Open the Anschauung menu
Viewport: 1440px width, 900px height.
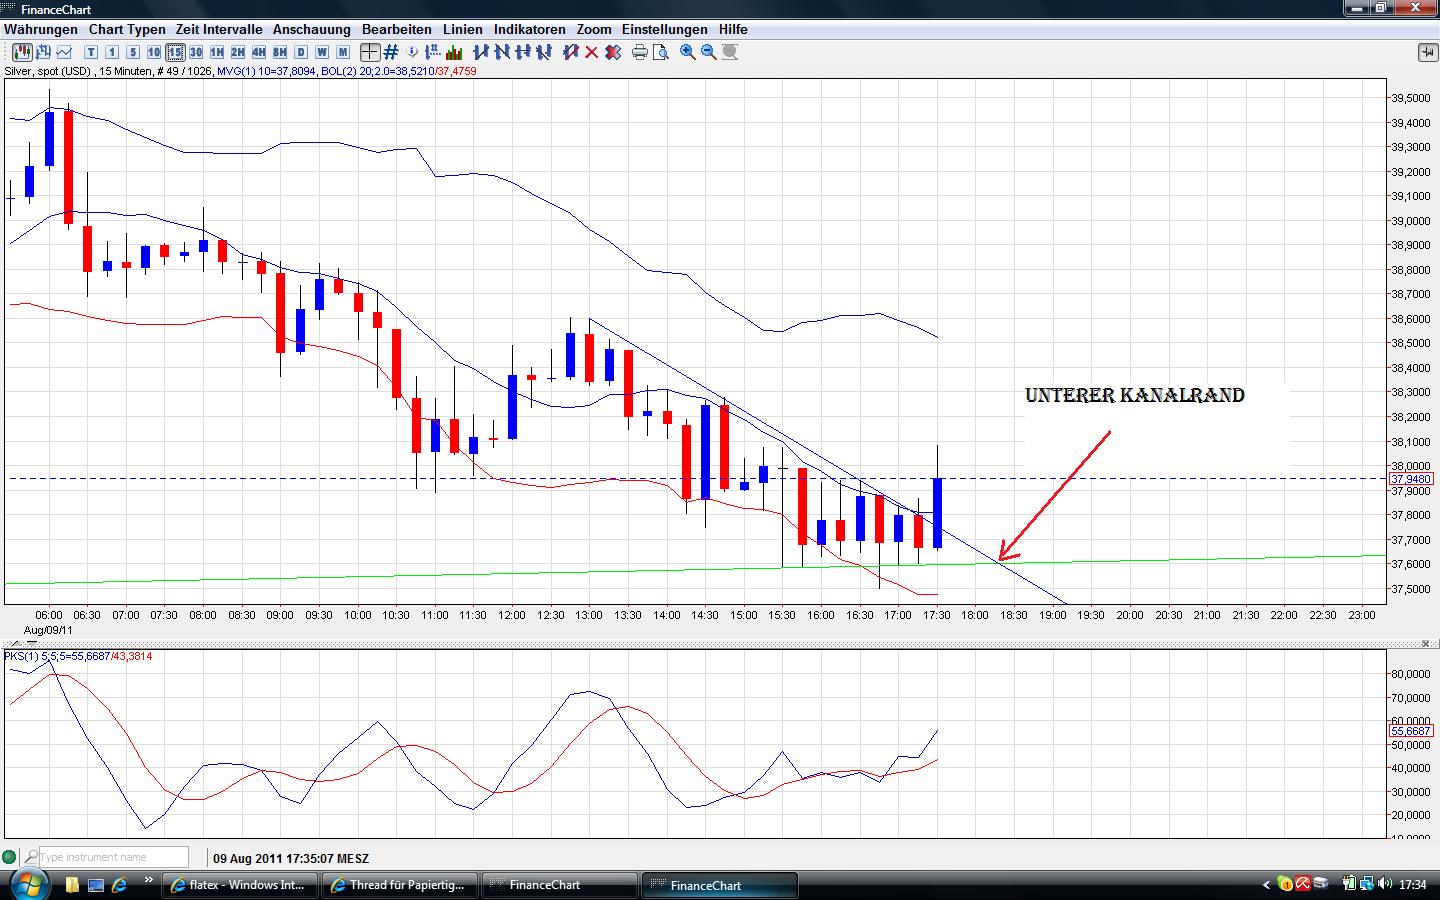tap(312, 30)
